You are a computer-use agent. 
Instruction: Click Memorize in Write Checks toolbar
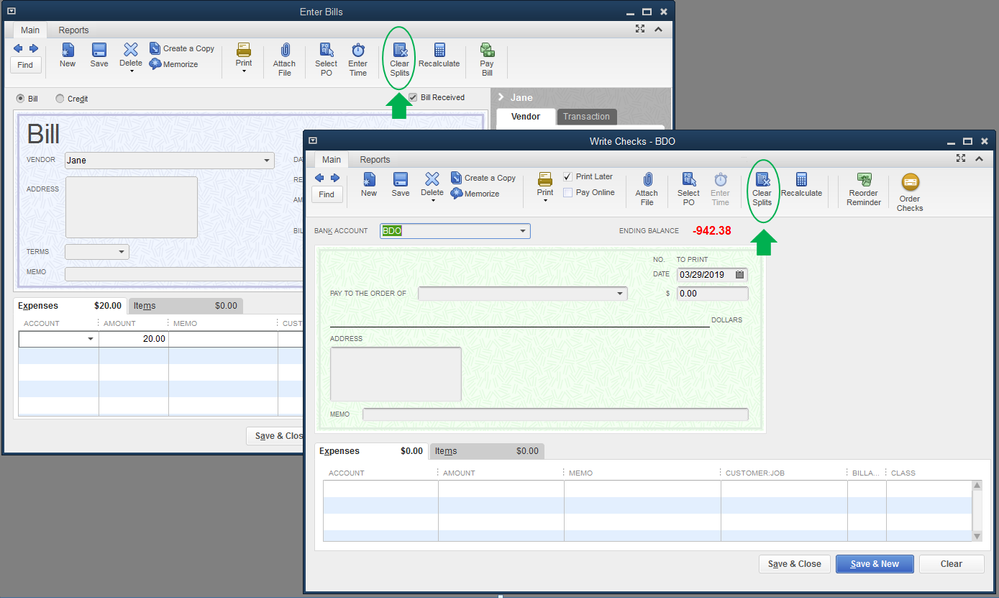point(475,194)
